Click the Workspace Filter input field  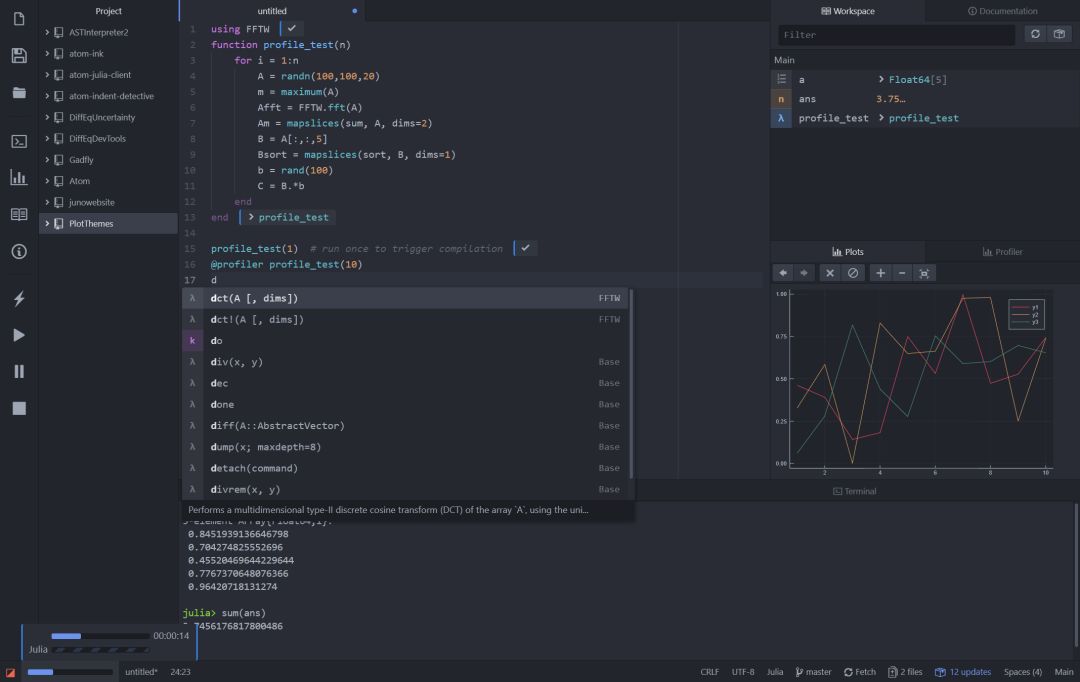pos(896,34)
